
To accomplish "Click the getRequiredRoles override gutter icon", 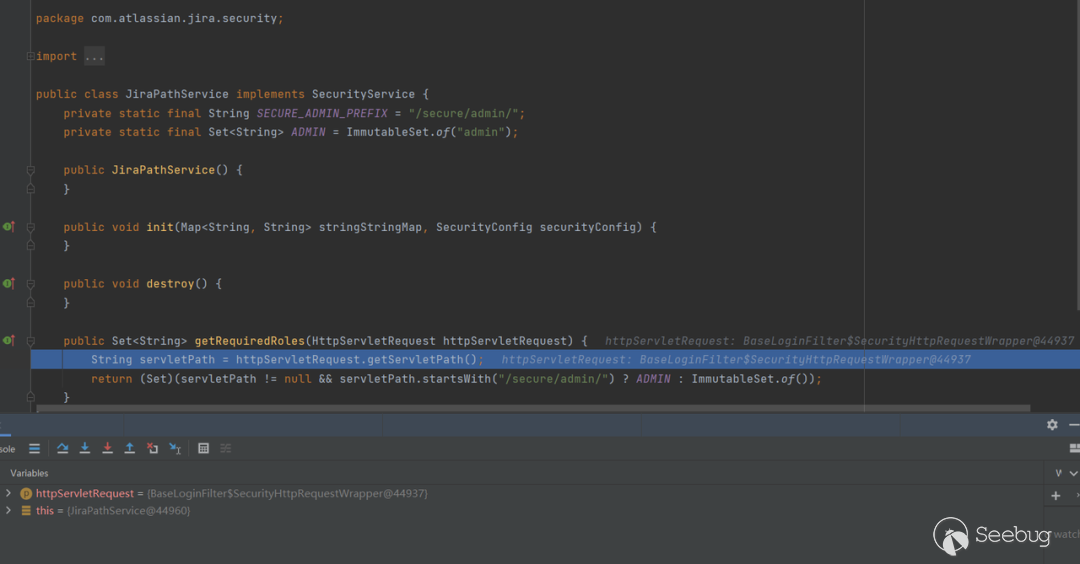I will (x=8, y=340).
